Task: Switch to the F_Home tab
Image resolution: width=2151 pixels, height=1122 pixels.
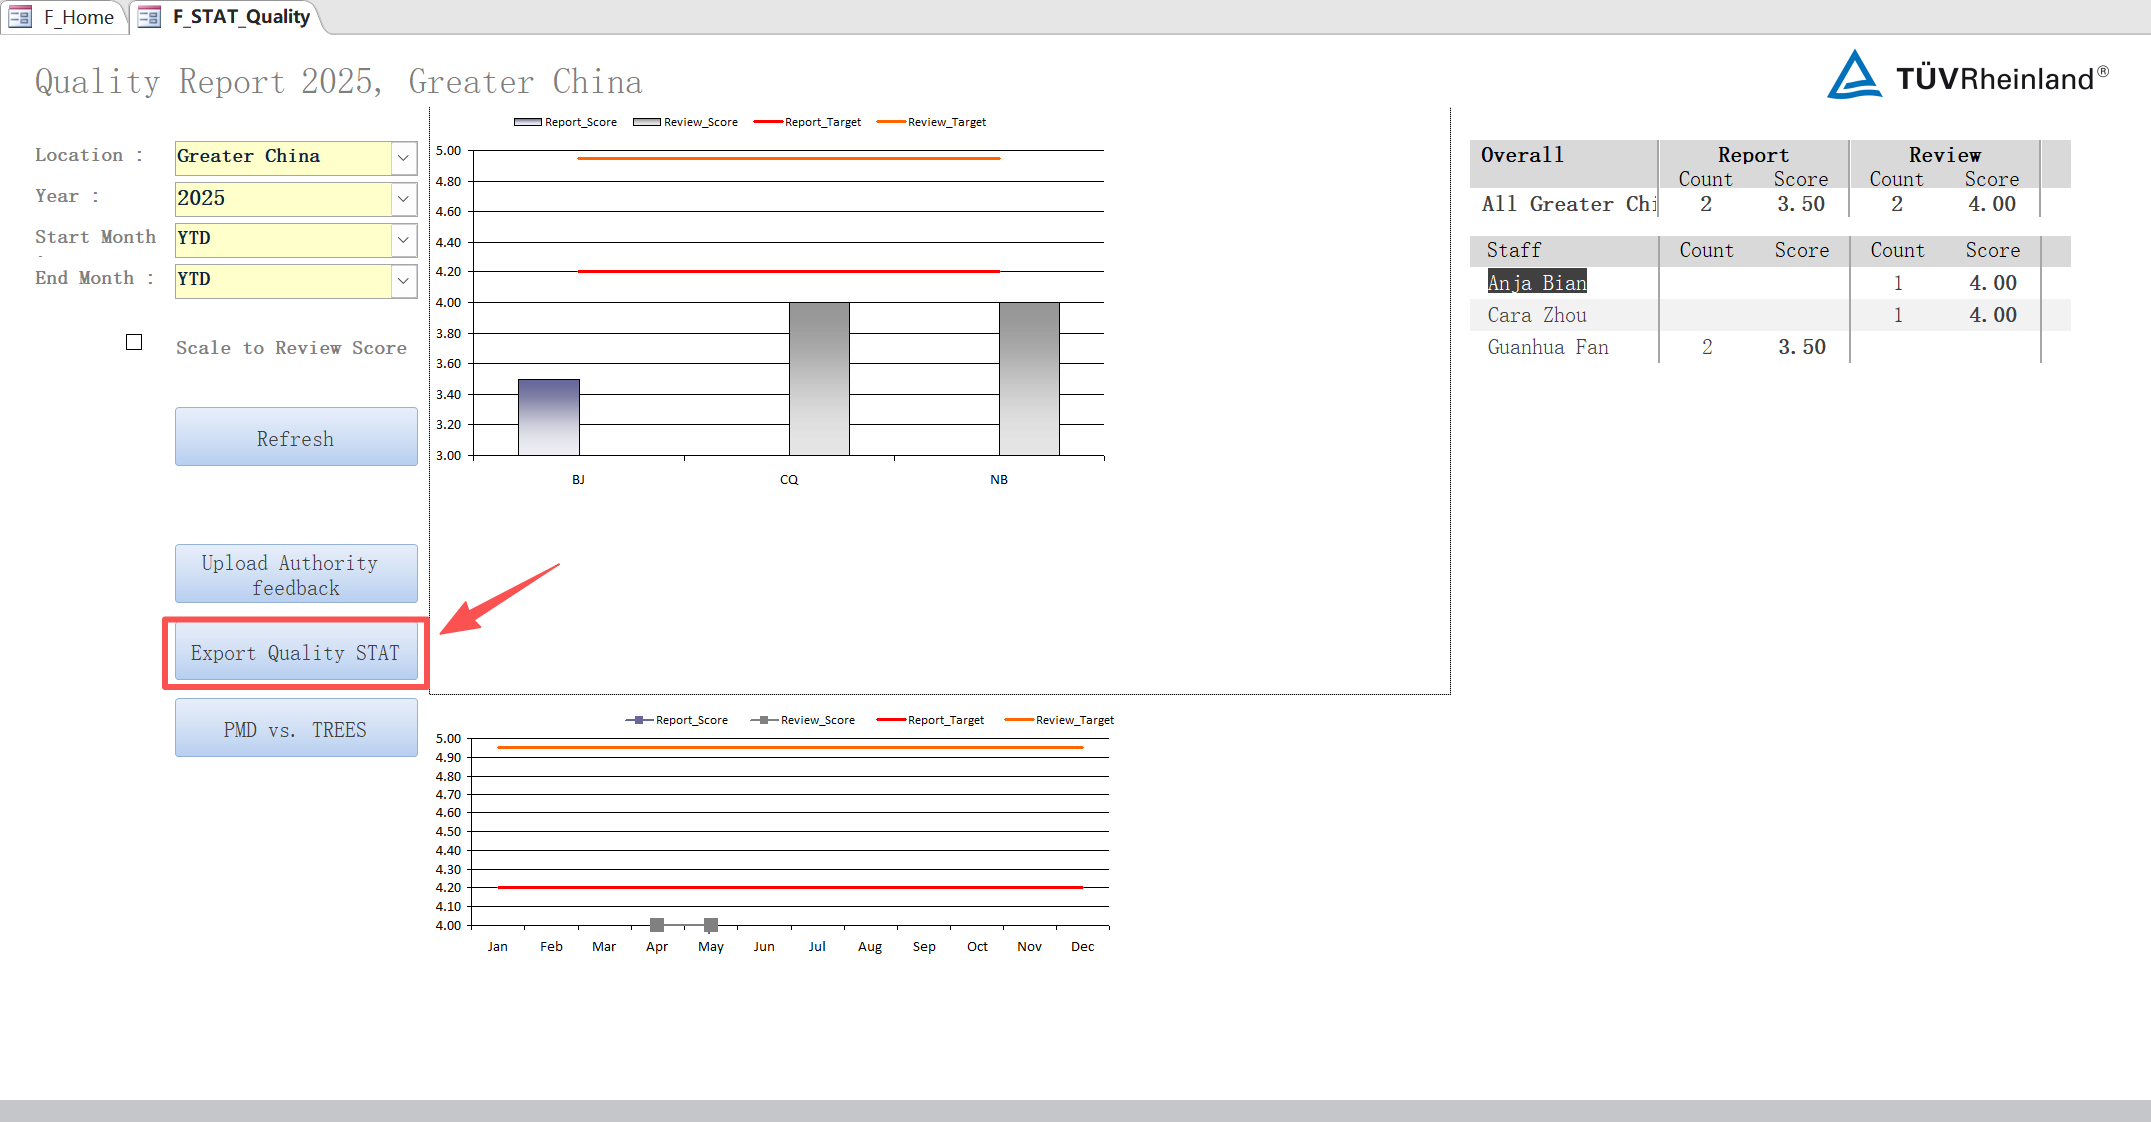Action: tap(78, 17)
